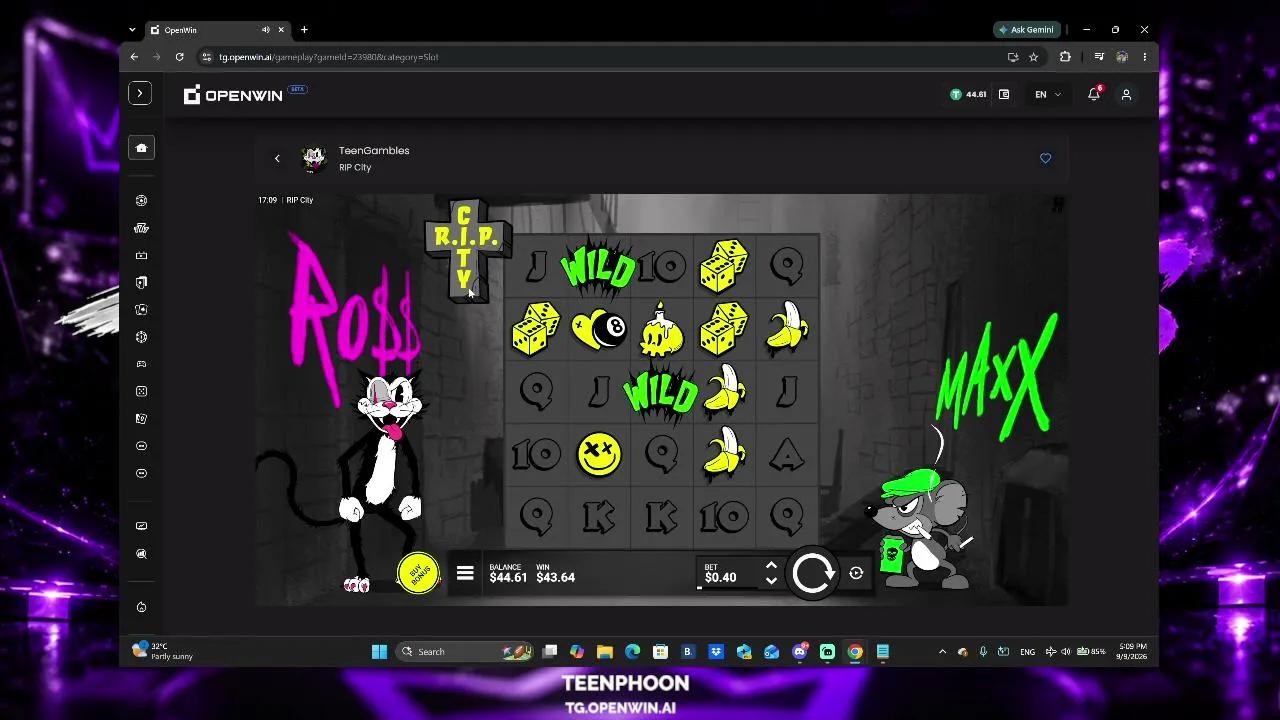Close the OpenWin tab
Viewport: 1280px width, 720px height.
(x=281, y=30)
